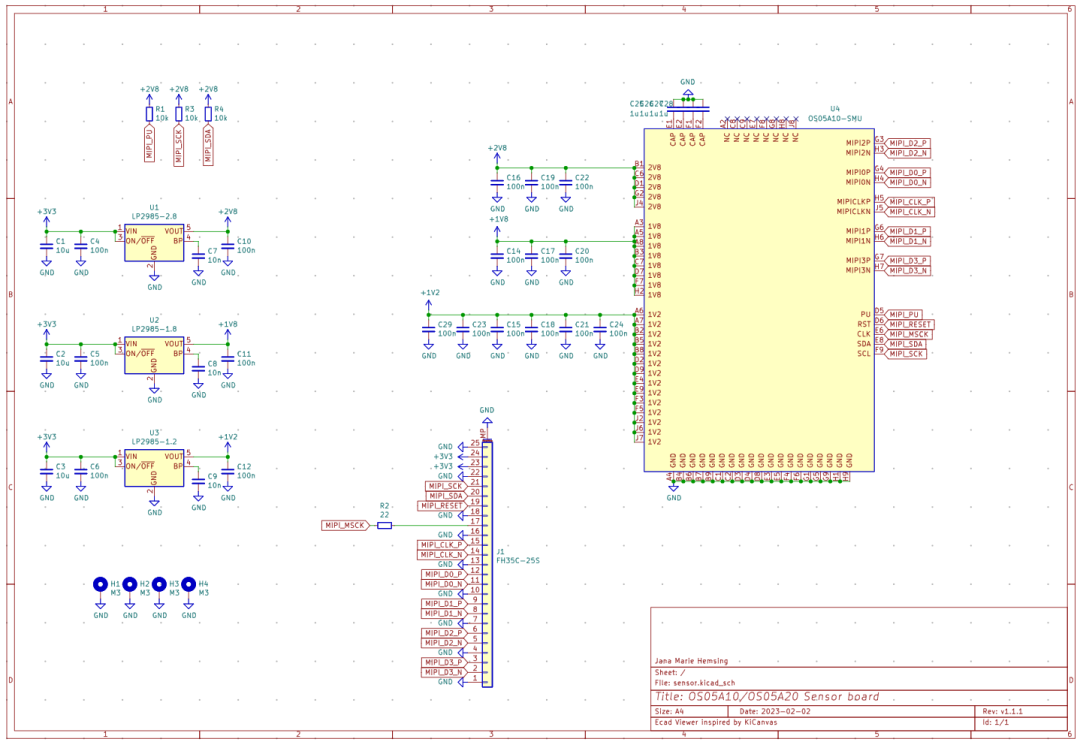The image size is (1080, 745).
Task: Click the MIPI_CLK_P label at U4 pin H5
Action: [909, 202]
